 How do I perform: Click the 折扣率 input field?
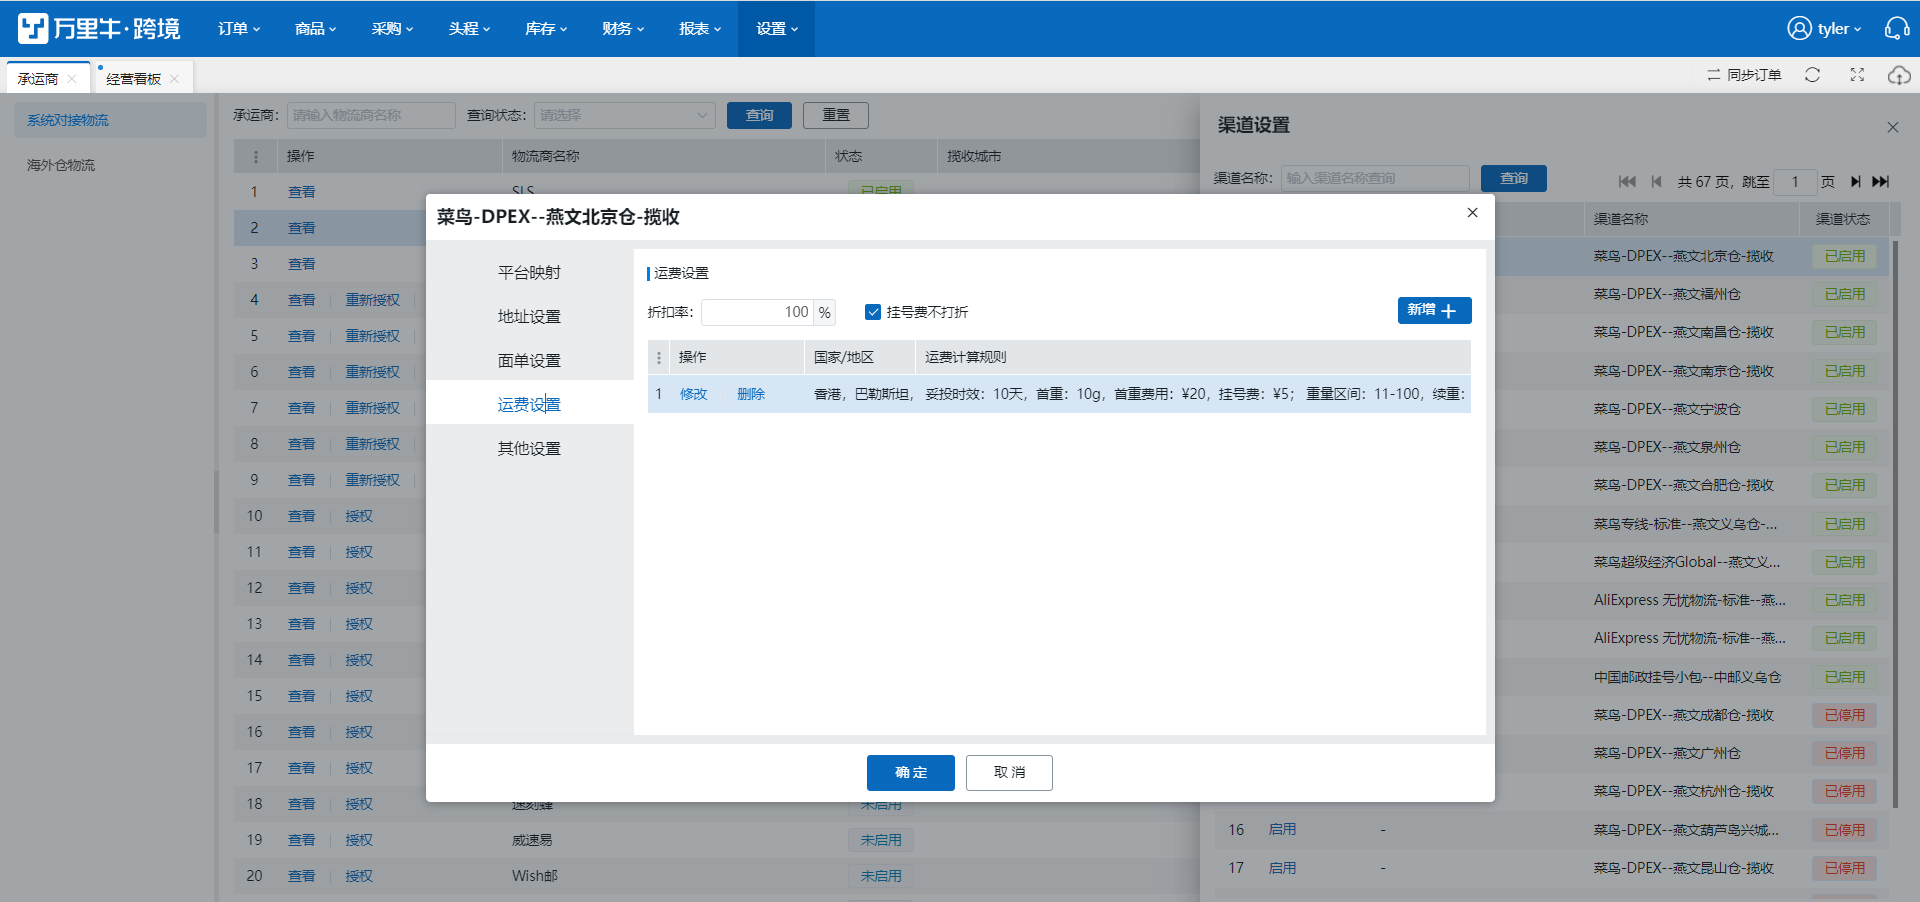point(757,312)
